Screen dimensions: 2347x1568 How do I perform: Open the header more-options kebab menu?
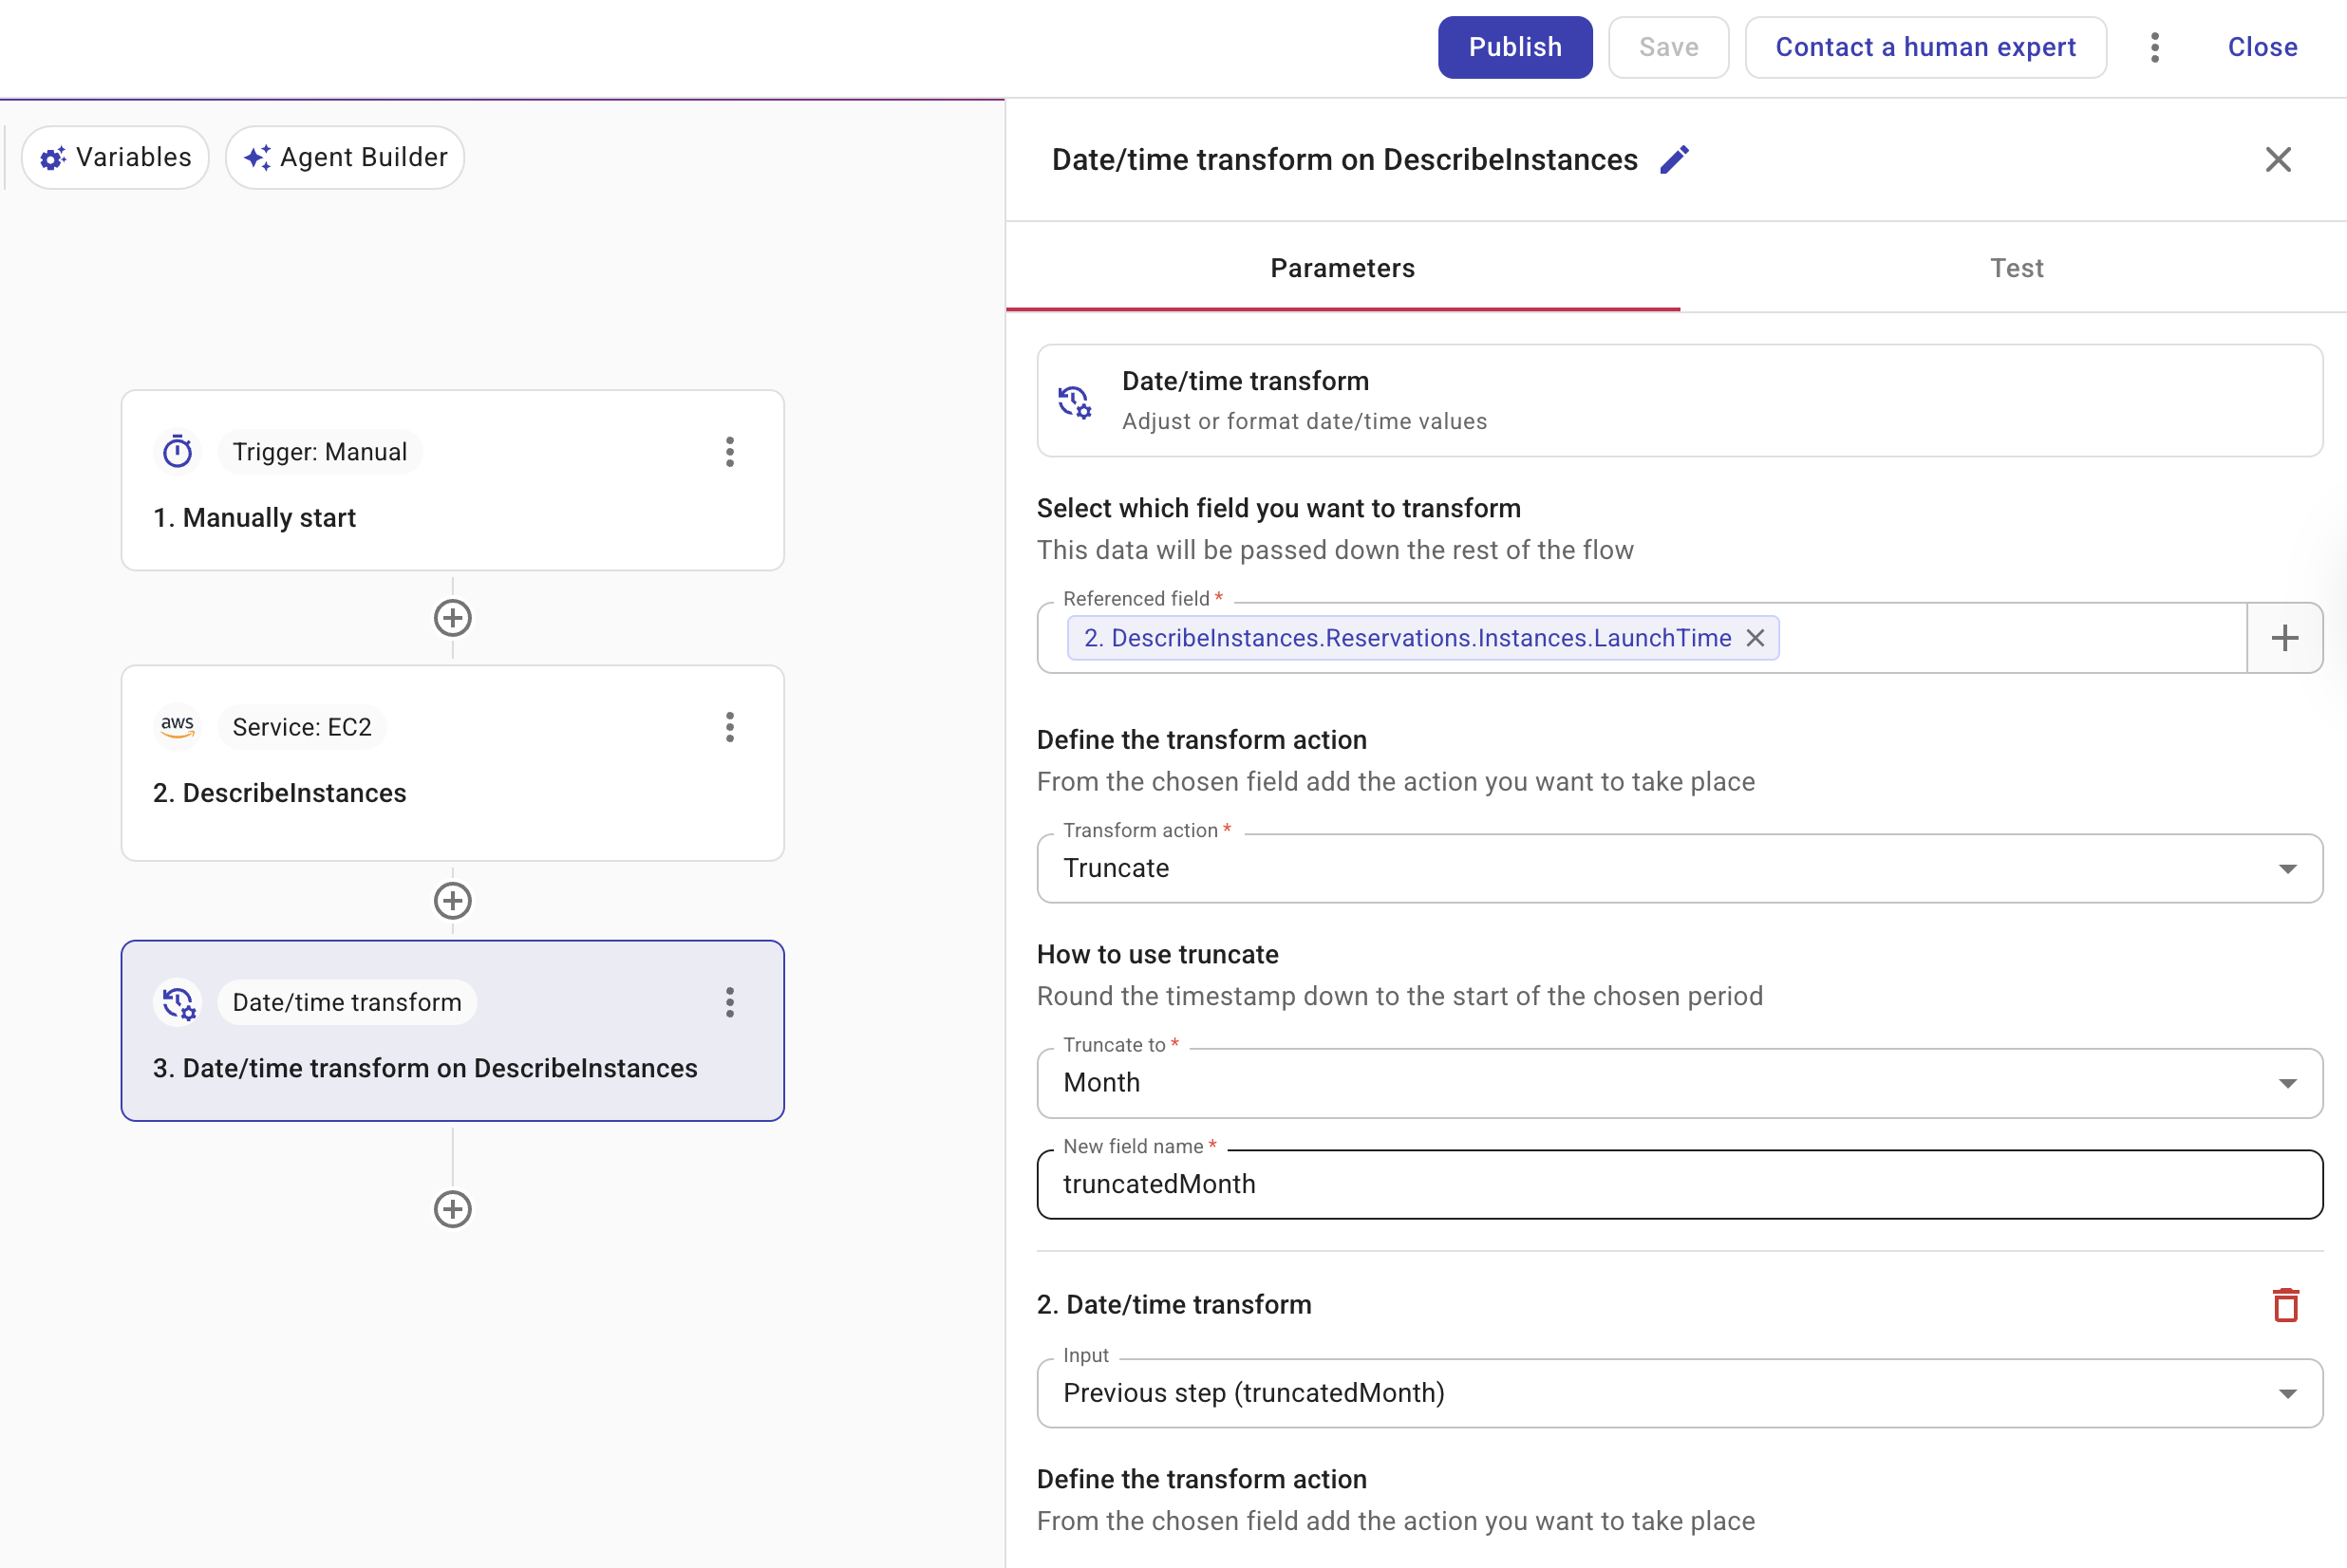tap(2155, 47)
